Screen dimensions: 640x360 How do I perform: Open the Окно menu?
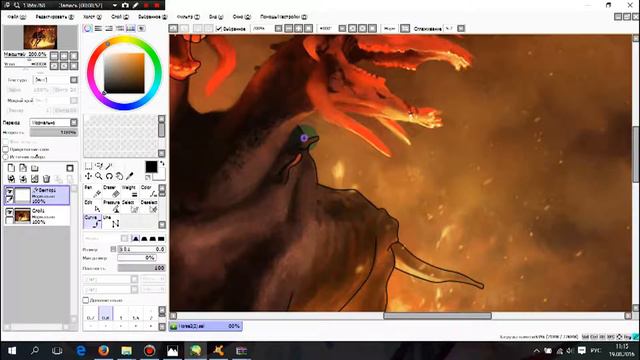241,17
